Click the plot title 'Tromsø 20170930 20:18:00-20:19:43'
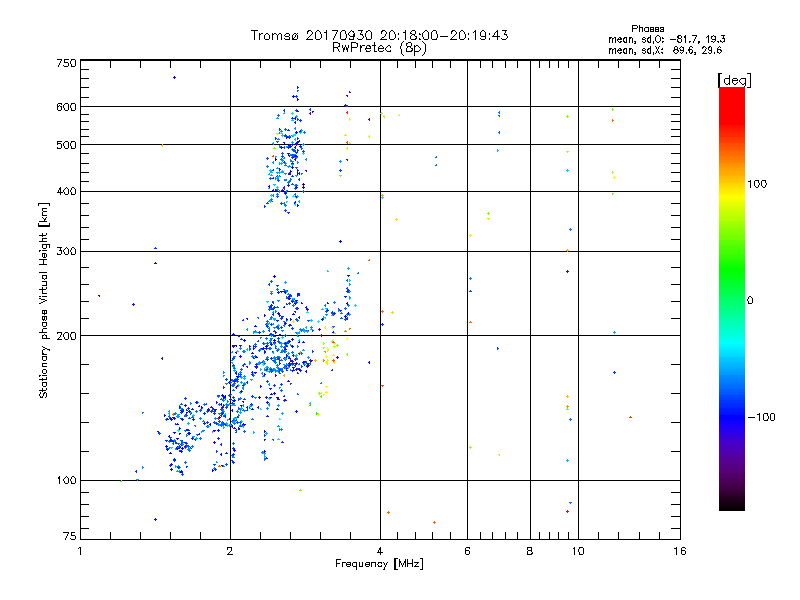Viewport: 800px width, 600px height. pyautogui.click(x=379, y=35)
